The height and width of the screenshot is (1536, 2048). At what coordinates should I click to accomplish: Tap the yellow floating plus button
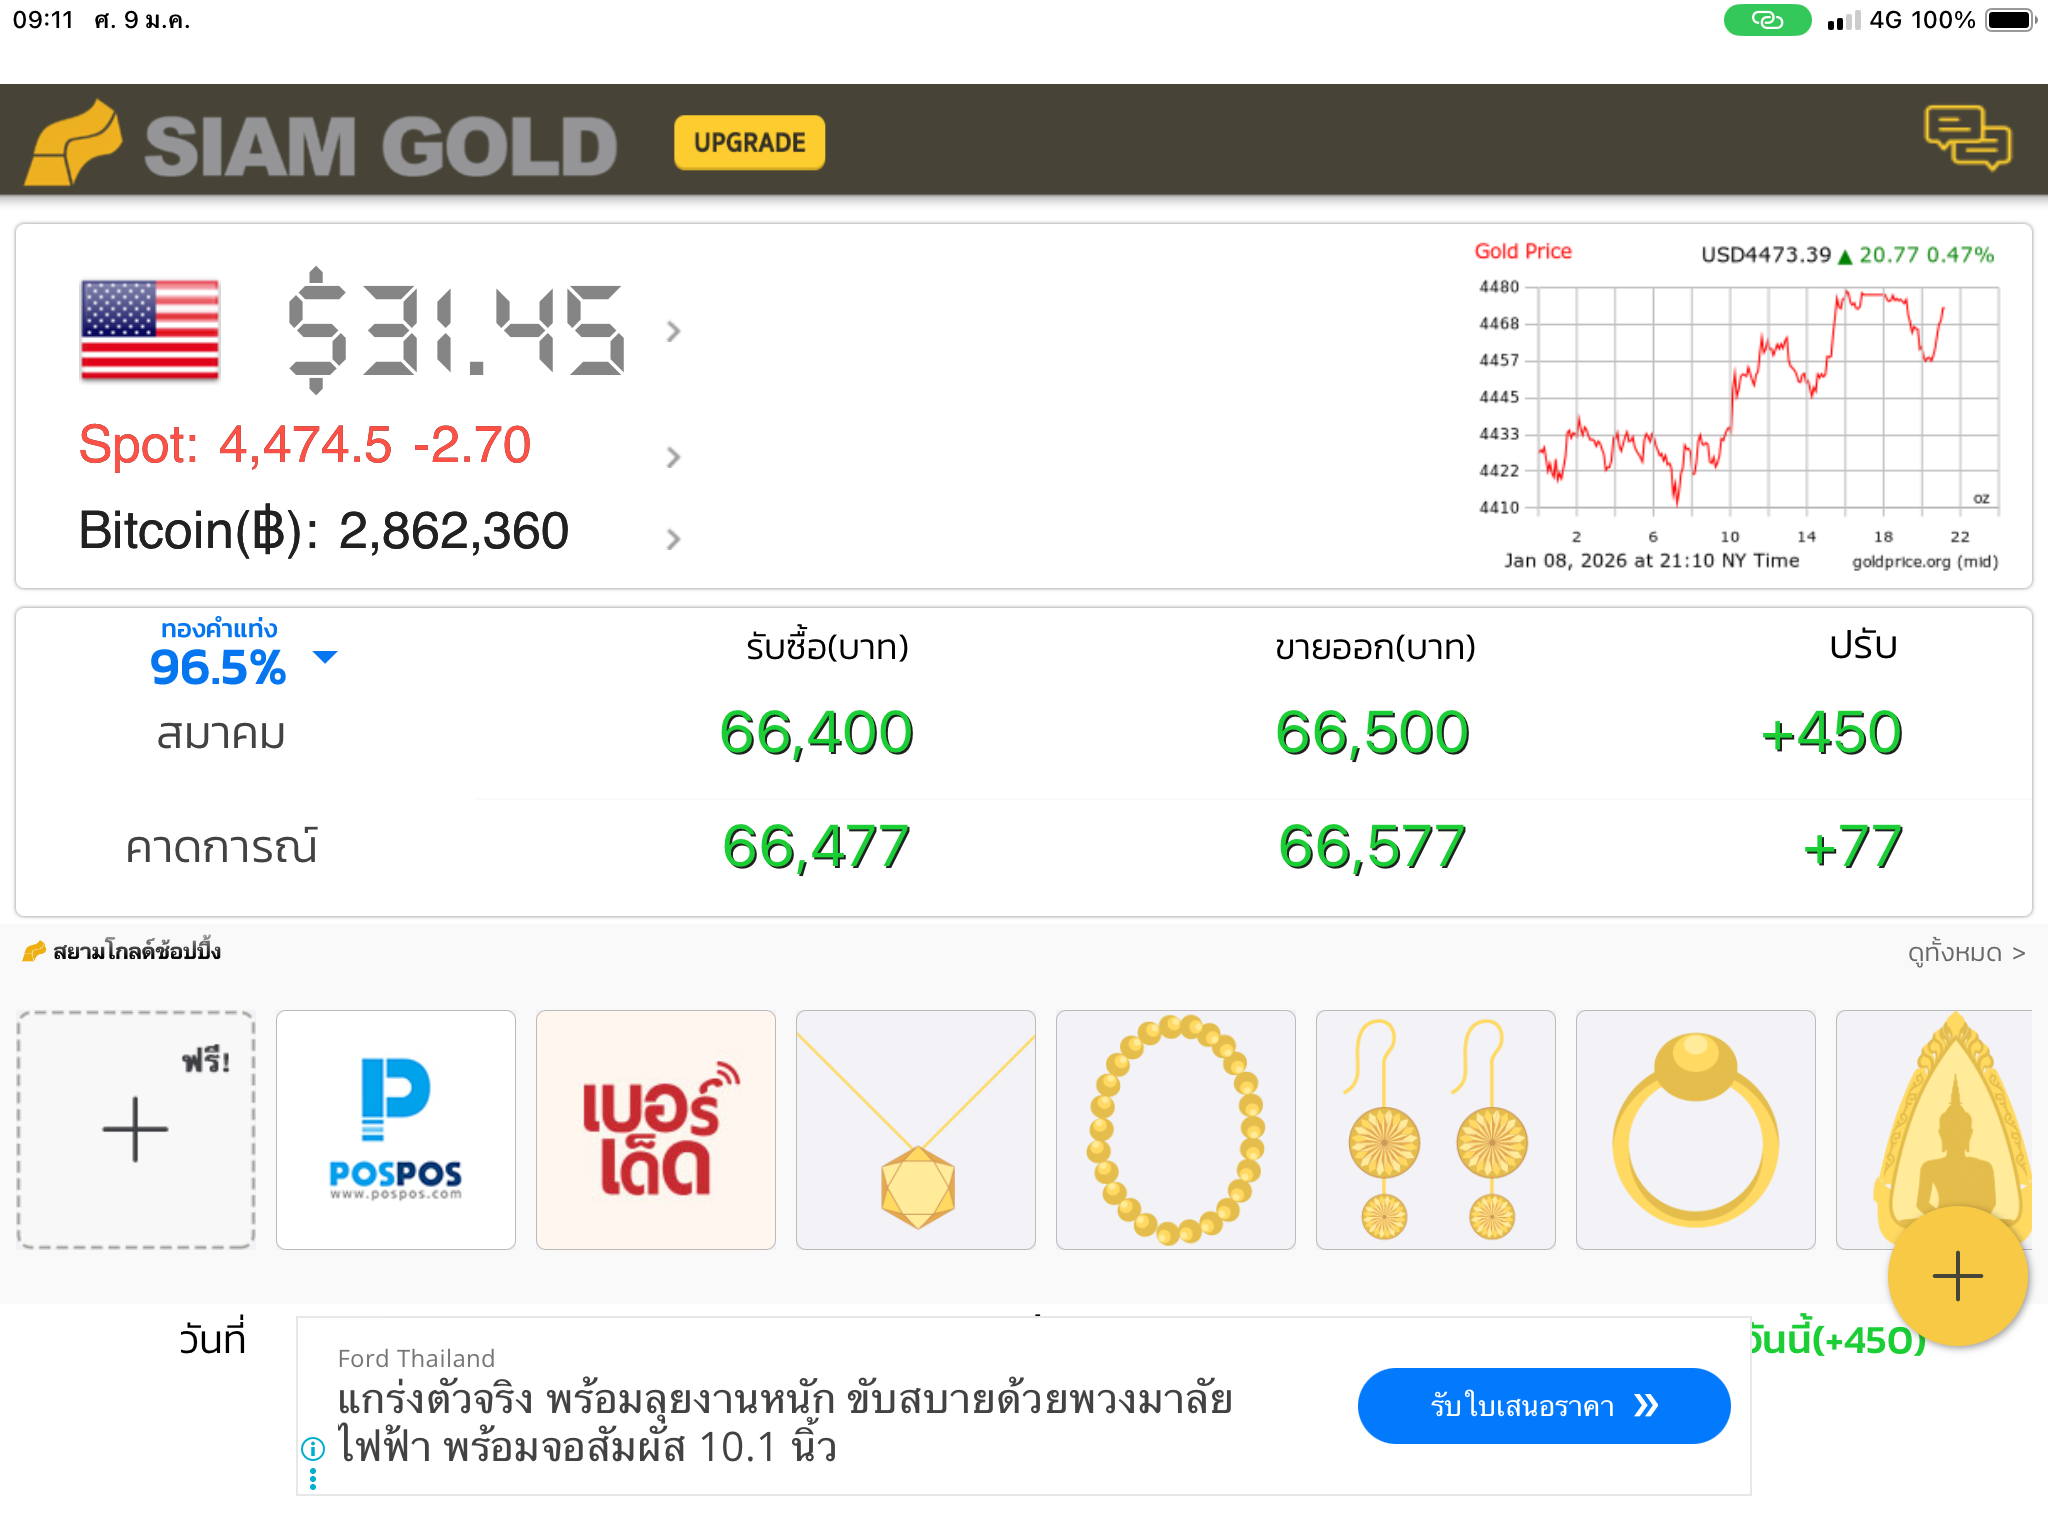1956,1276
